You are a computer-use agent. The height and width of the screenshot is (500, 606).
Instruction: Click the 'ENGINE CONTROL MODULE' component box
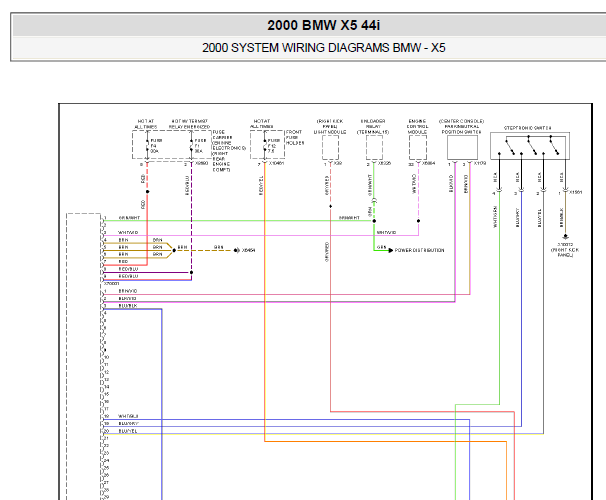coord(418,147)
